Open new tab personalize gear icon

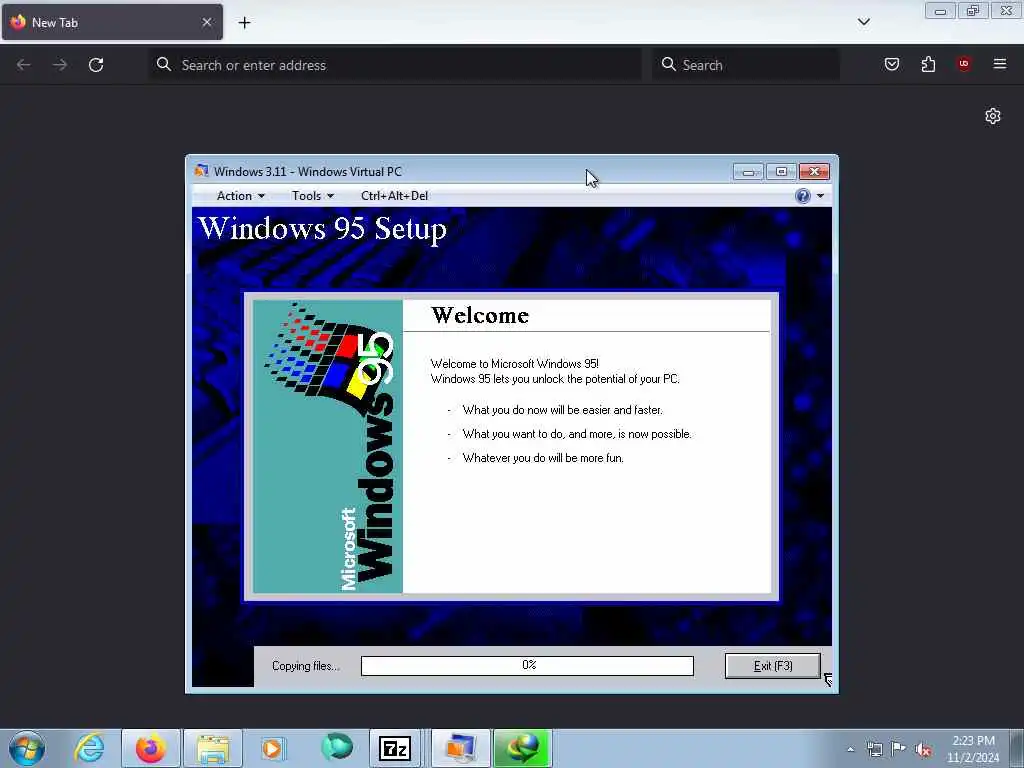point(993,116)
